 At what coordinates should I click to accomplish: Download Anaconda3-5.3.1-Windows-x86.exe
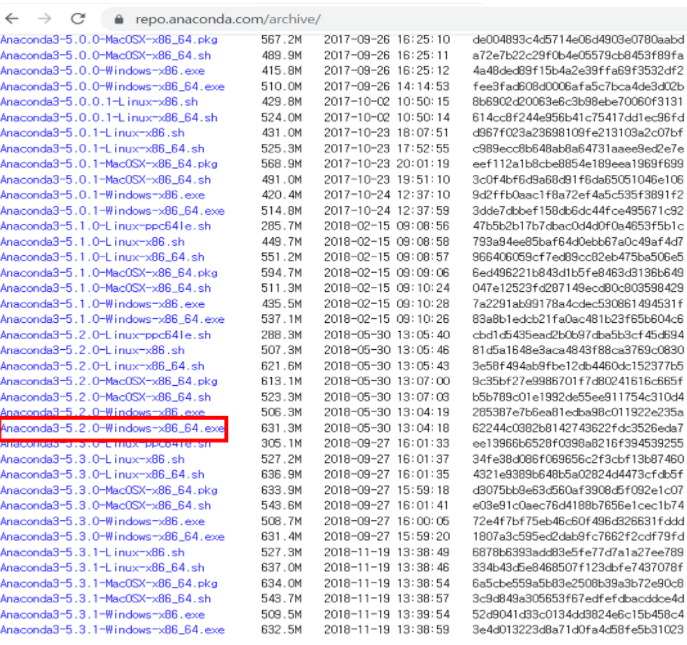click(x=103, y=615)
